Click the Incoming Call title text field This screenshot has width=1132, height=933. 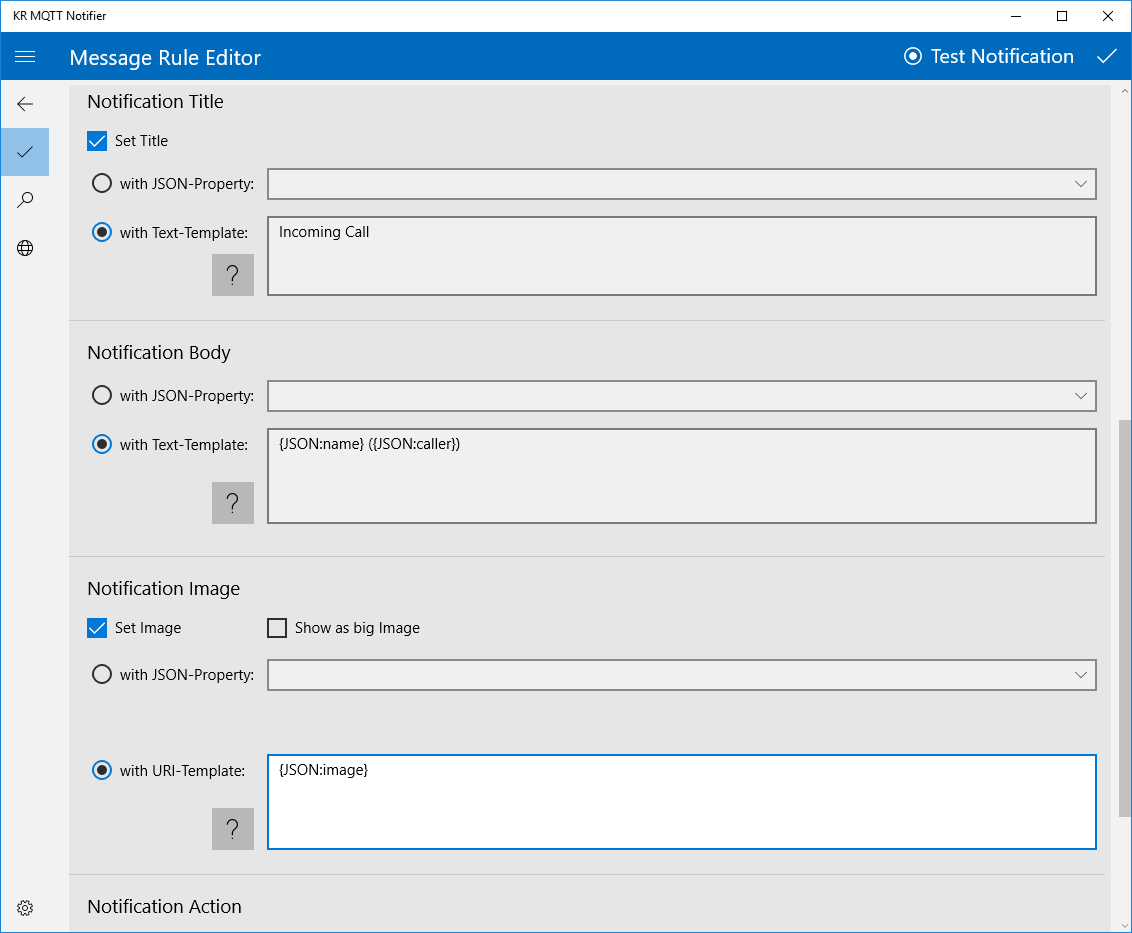point(681,256)
